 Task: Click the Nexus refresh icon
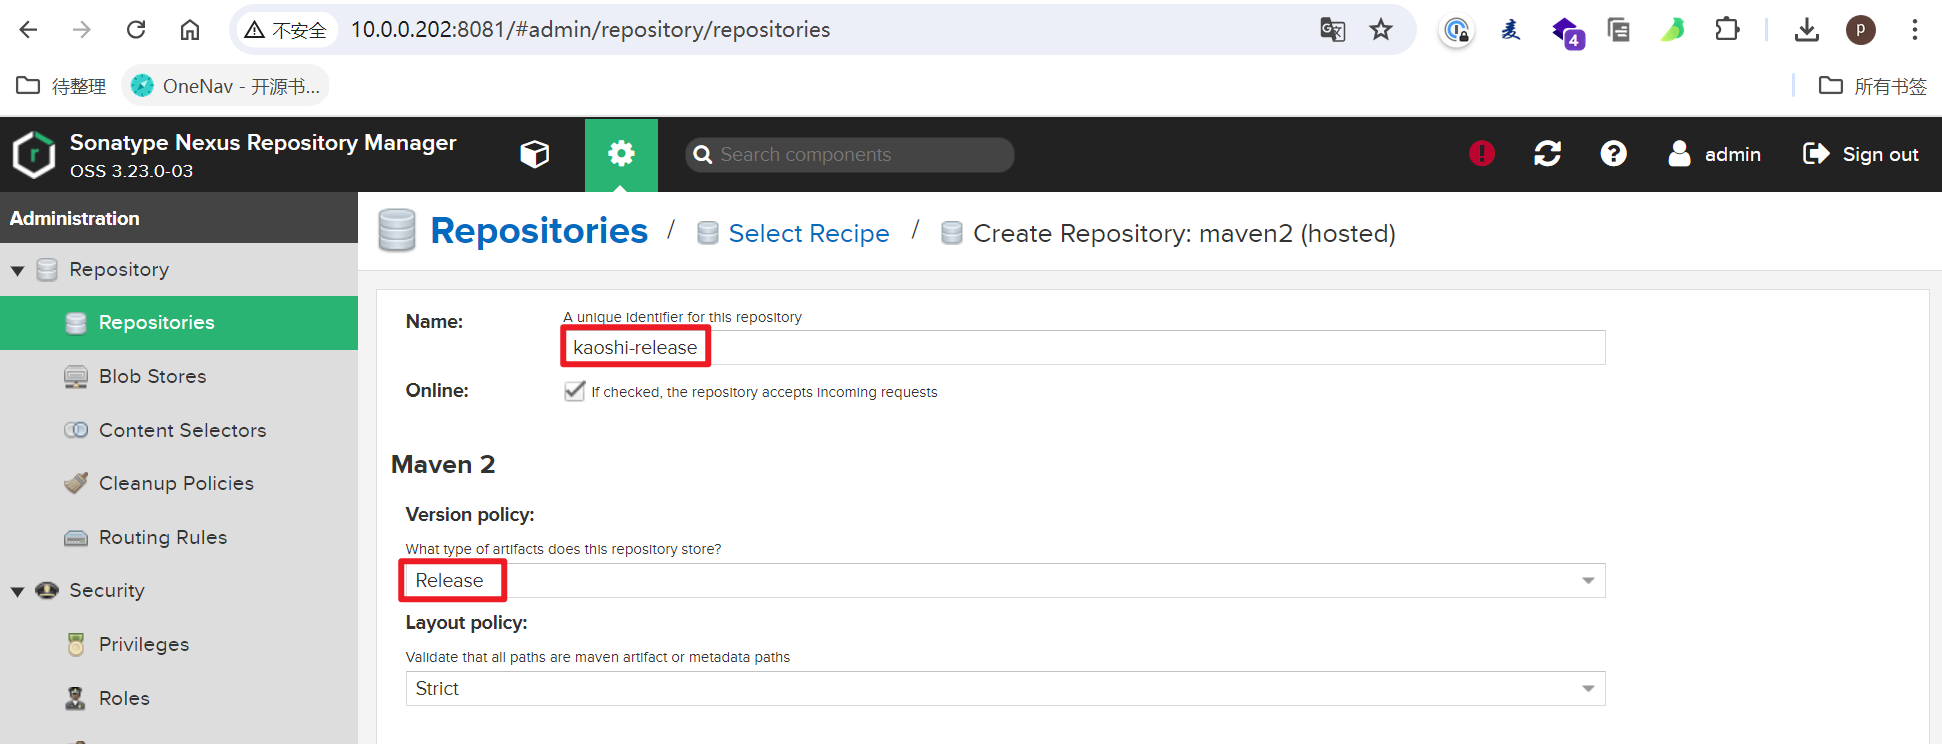[x=1547, y=154]
